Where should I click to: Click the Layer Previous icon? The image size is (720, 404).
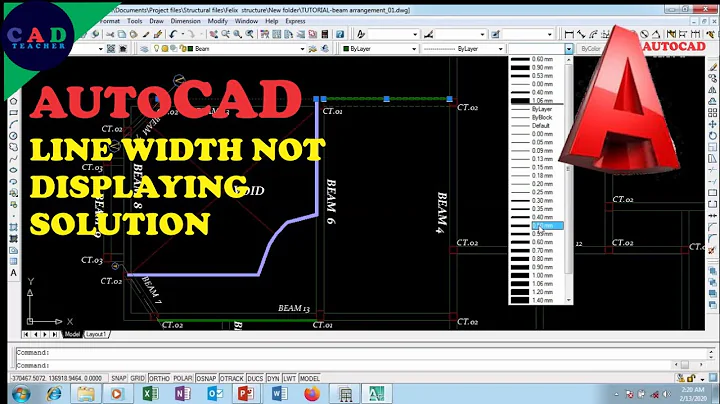coord(325,49)
